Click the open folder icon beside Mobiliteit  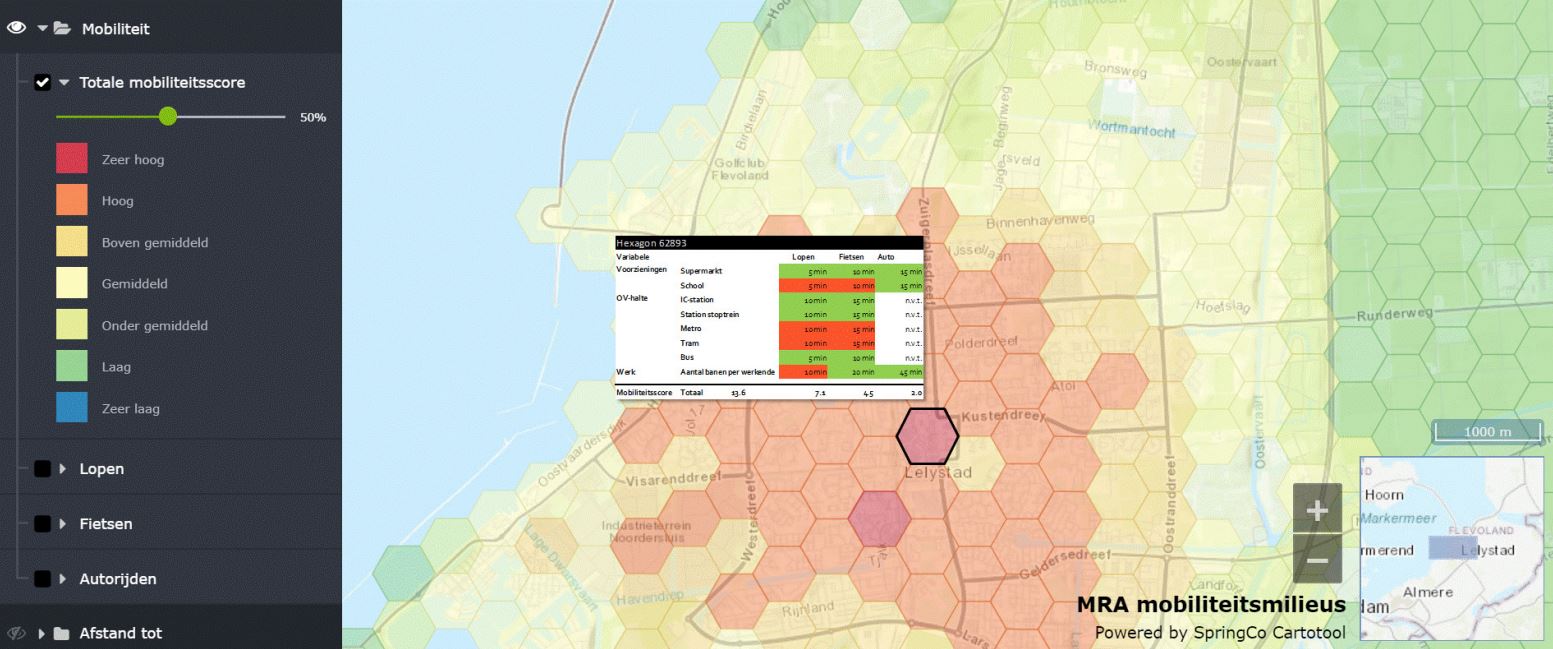(x=62, y=28)
